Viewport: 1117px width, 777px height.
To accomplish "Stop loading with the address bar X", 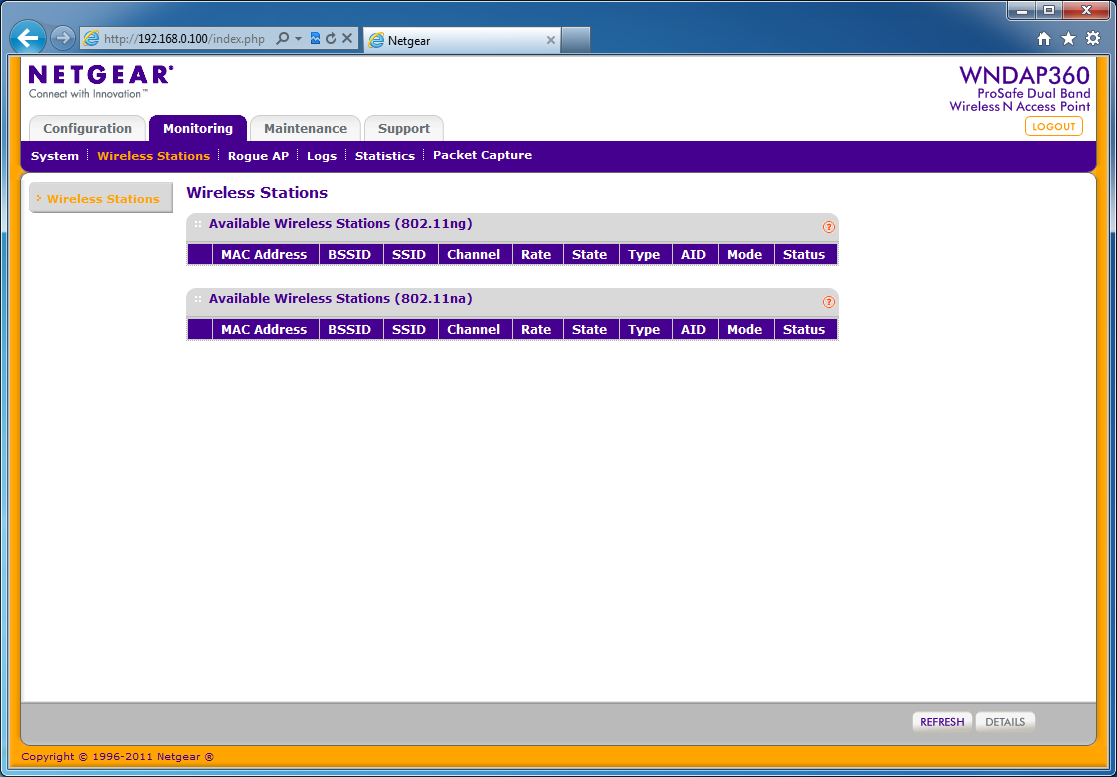I will [x=347, y=38].
